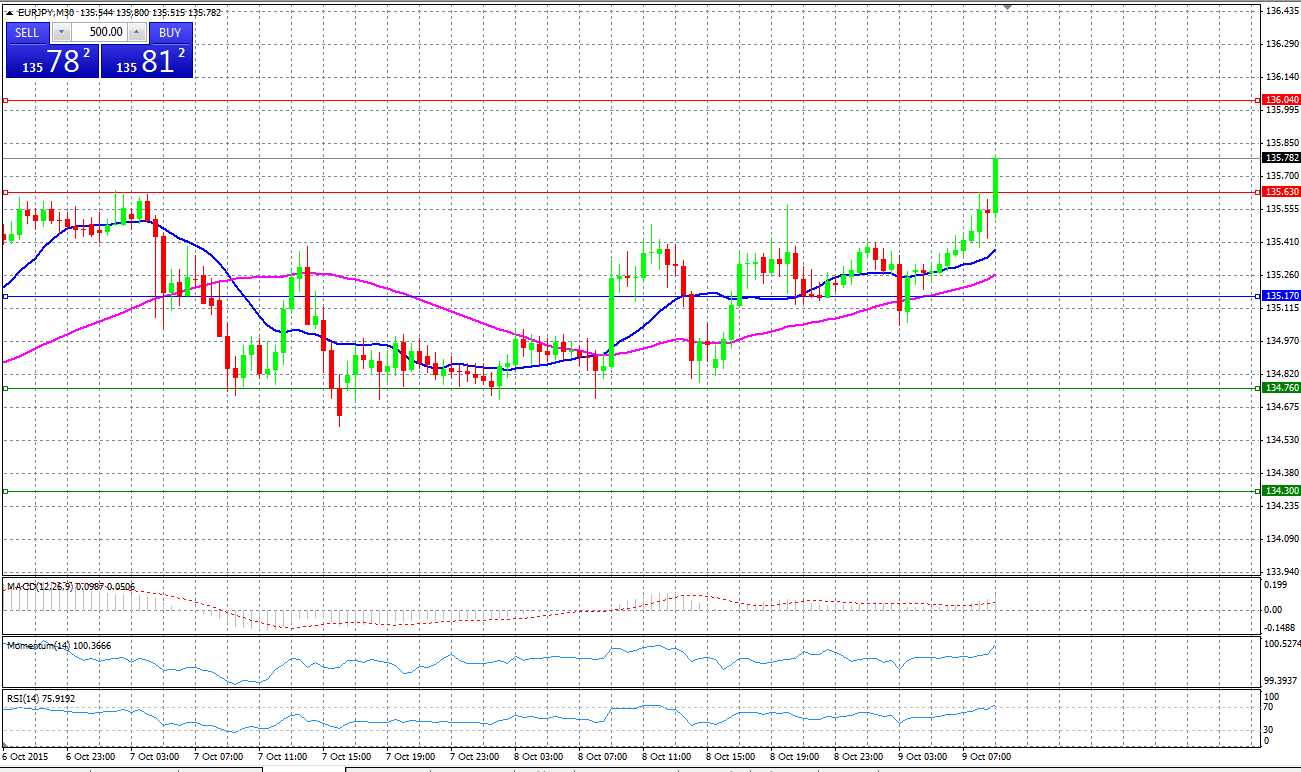Click the SELL button
Screen dimensions: 1301x772
tap(27, 32)
